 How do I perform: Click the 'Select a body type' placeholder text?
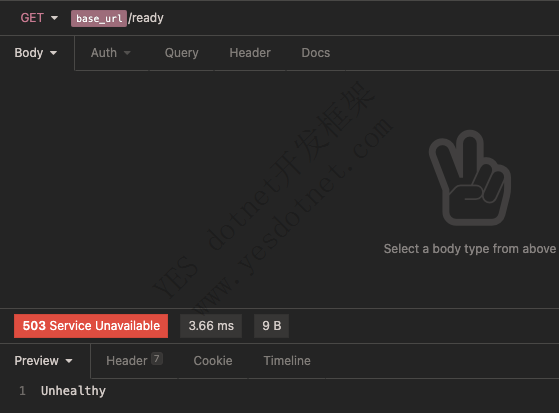click(470, 249)
